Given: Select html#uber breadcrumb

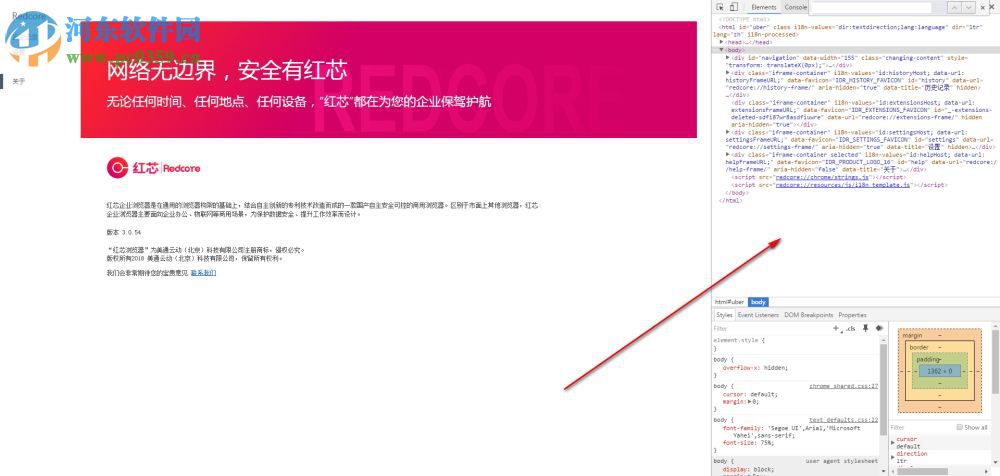Looking at the screenshot, I should point(729,302).
